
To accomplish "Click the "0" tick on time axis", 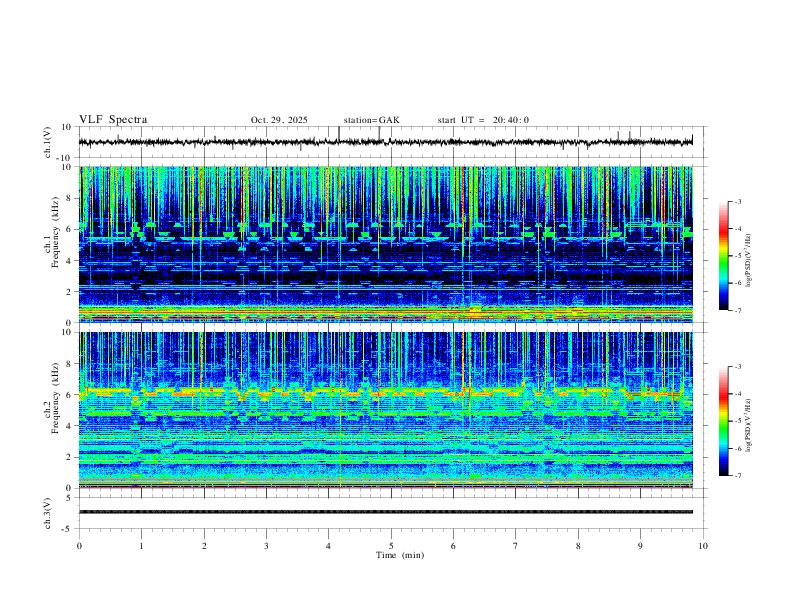I will (x=79, y=546).
